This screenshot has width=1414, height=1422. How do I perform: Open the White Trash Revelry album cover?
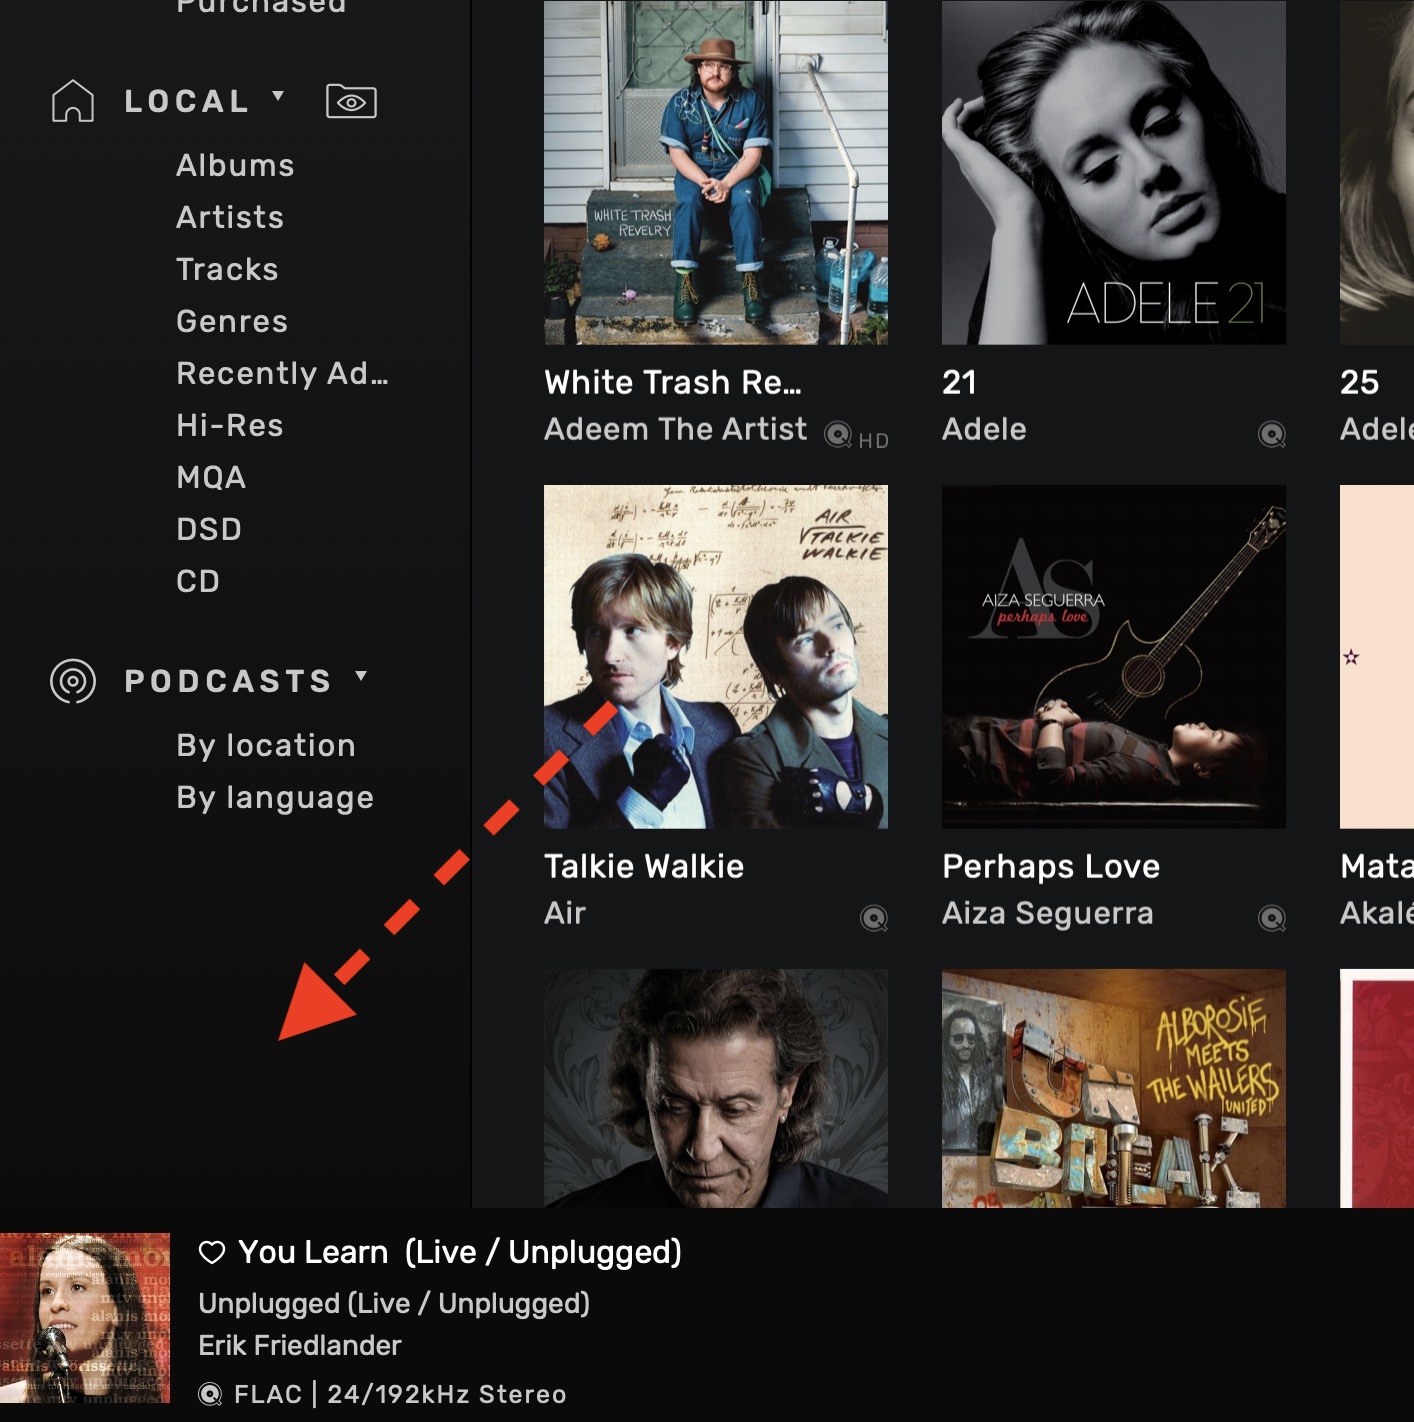[716, 172]
